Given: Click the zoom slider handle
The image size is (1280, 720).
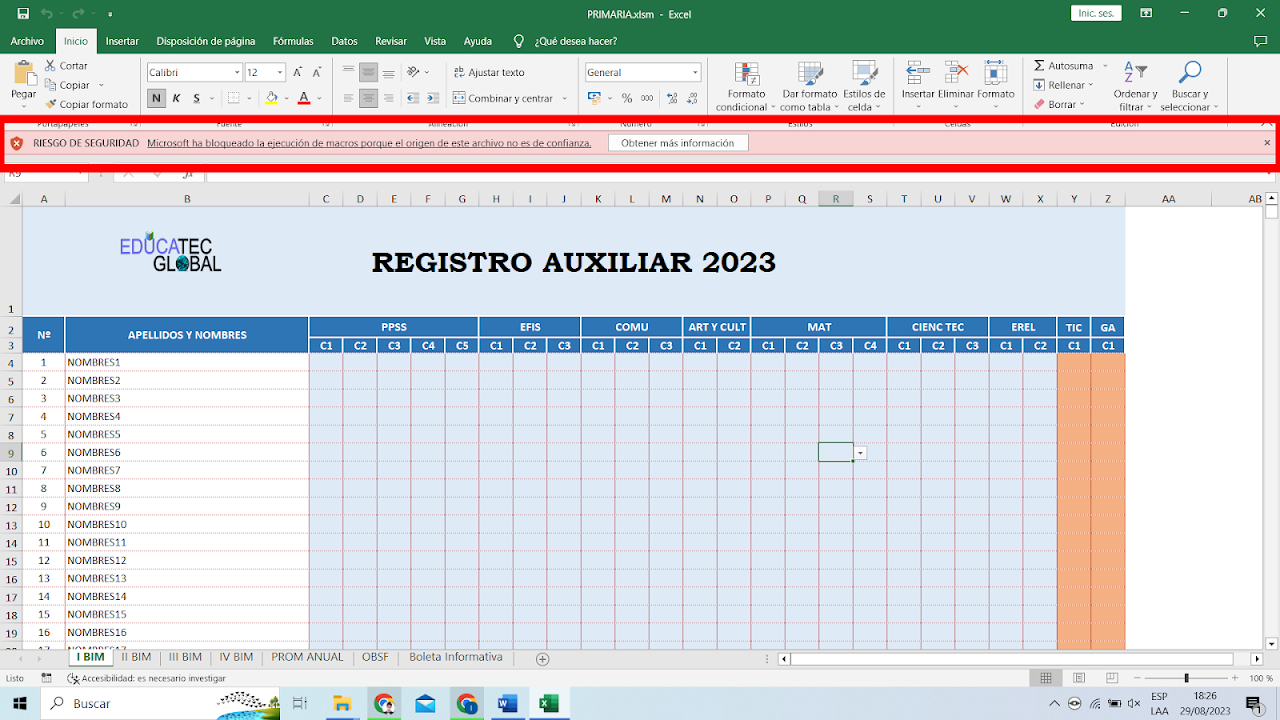Looking at the screenshot, I should pyautogui.click(x=1186, y=678).
